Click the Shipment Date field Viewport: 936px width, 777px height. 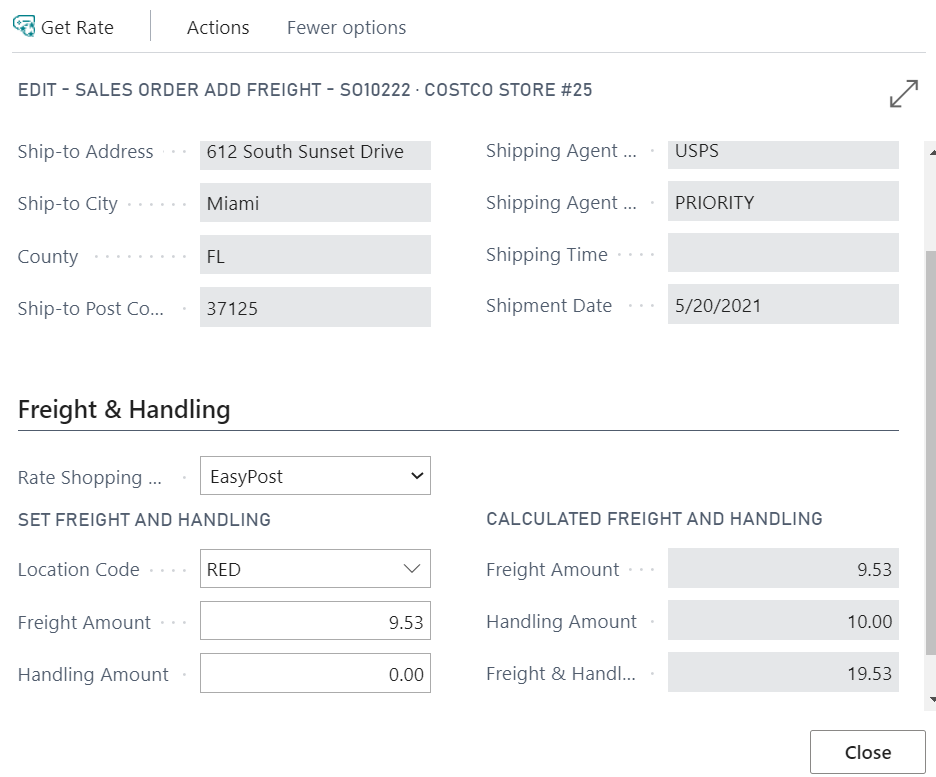pos(783,306)
